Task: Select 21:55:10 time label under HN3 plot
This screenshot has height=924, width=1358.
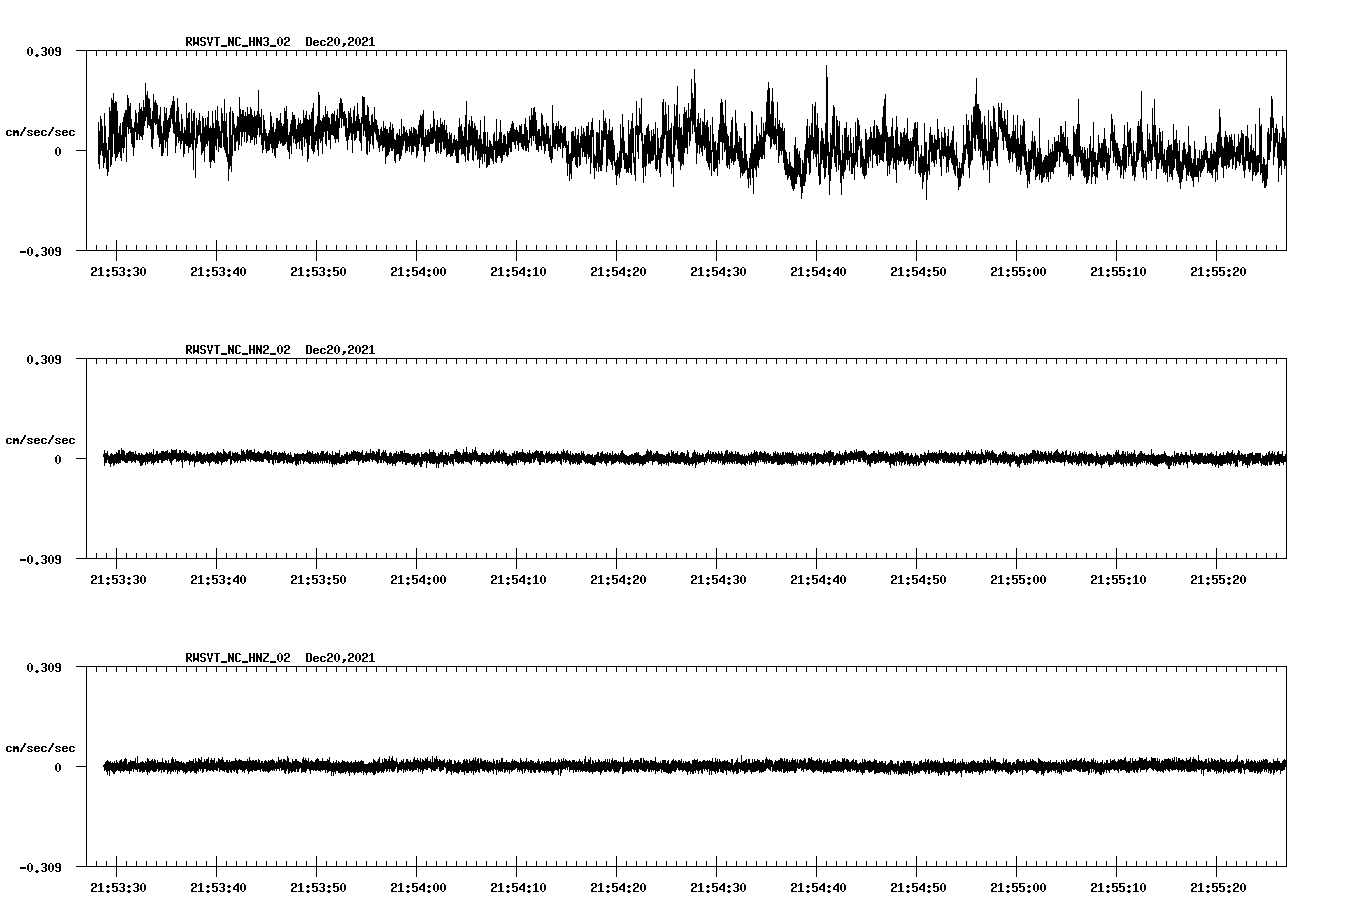Action: click(1118, 272)
